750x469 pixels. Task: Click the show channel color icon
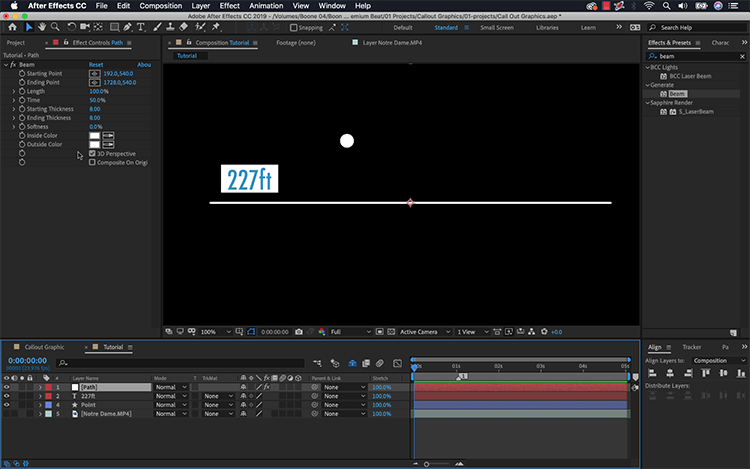pos(321,332)
